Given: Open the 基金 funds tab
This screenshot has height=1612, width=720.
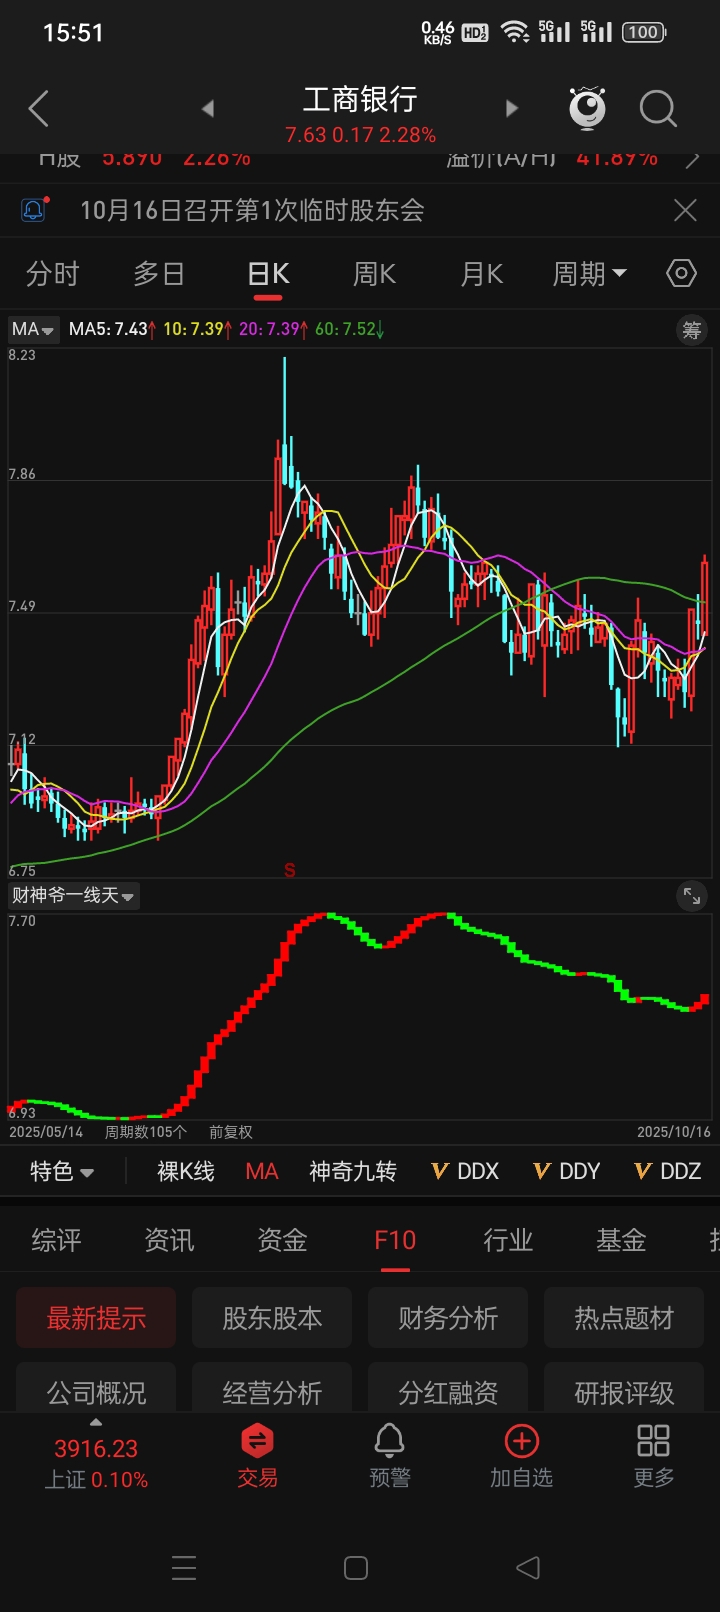Looking at the screenshot, I should 621,1240.
